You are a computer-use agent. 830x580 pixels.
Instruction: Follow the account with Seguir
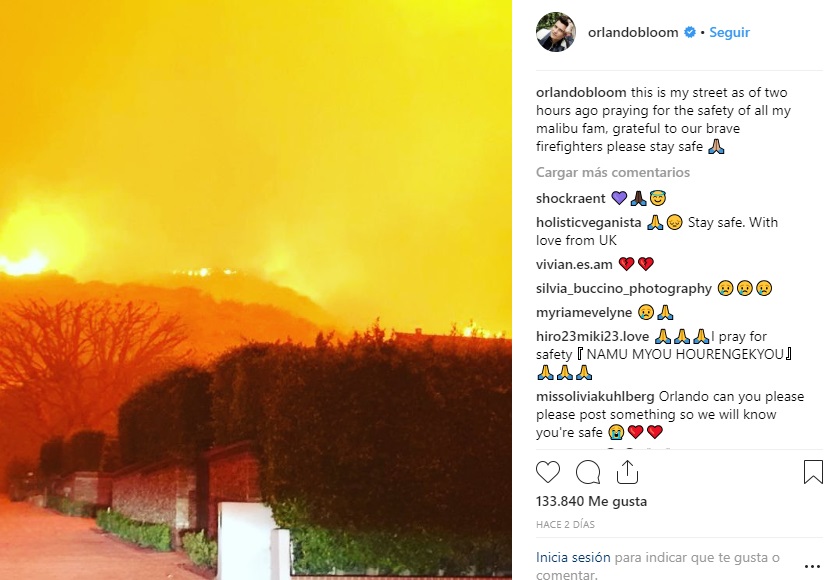[x=729, y=32]
